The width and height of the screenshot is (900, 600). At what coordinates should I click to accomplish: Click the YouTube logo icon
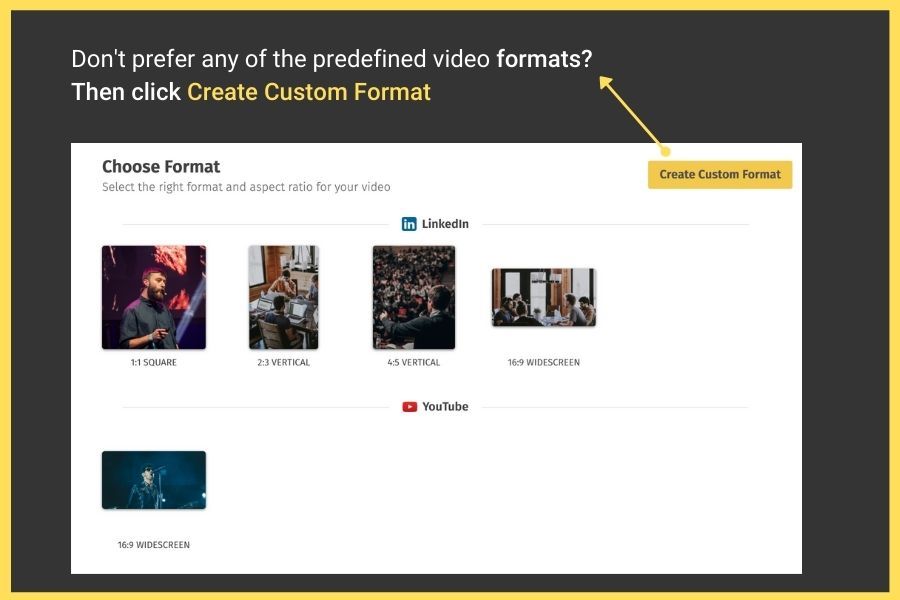[x=410, y=407]
